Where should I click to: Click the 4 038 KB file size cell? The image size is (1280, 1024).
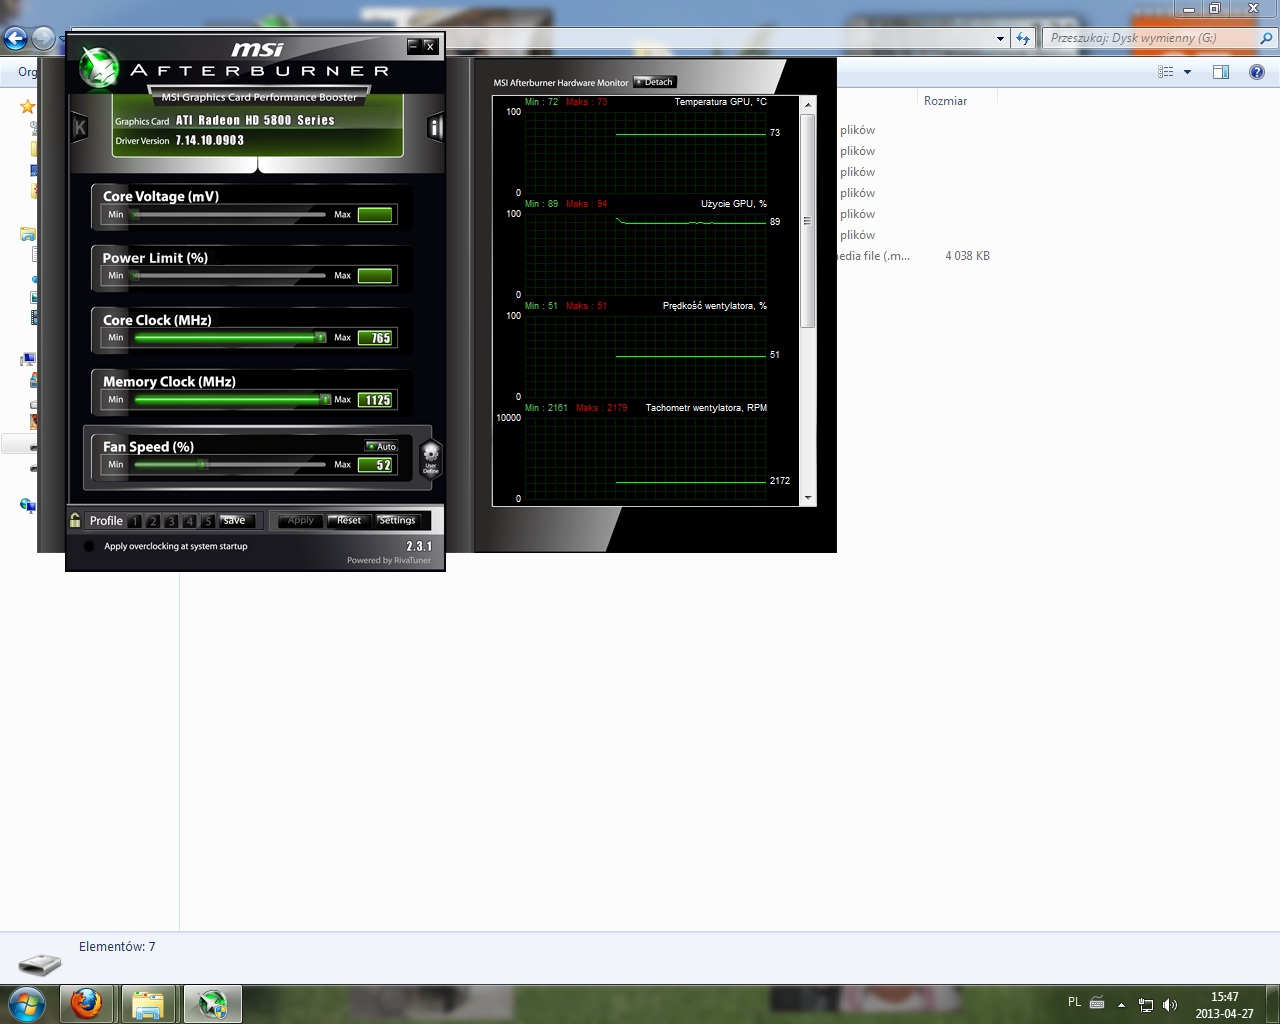967,256
